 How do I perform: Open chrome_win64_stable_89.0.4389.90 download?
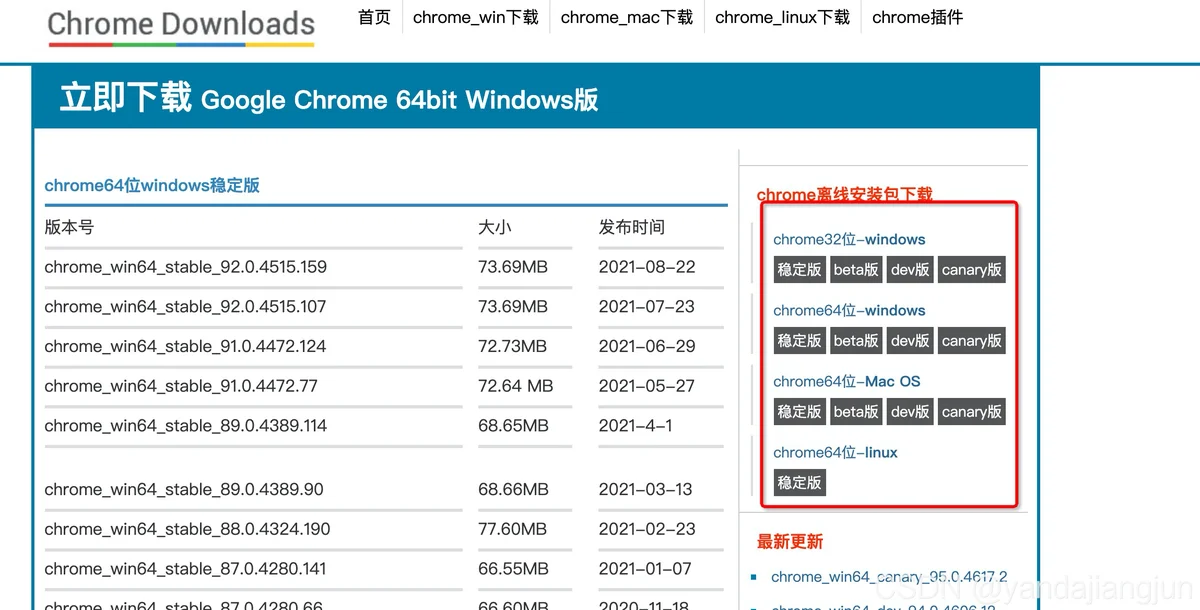tap(184, 490)
